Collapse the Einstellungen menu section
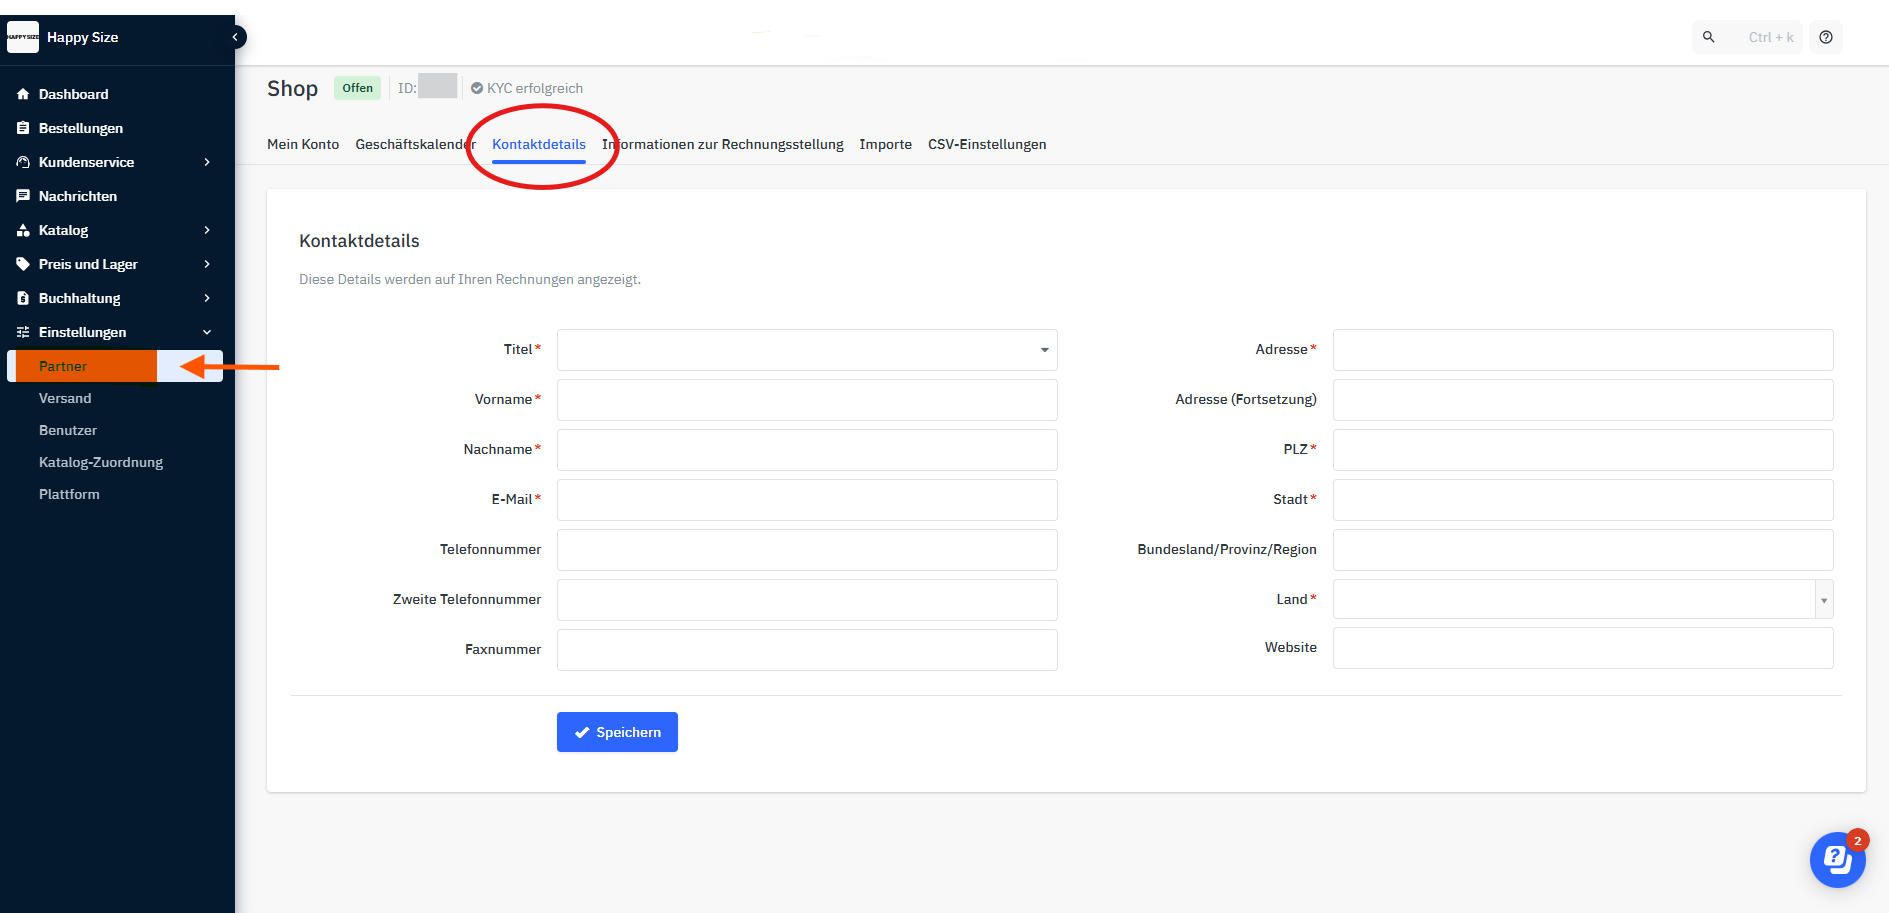The image size is (1889, 913). click(x=207, y=332)
